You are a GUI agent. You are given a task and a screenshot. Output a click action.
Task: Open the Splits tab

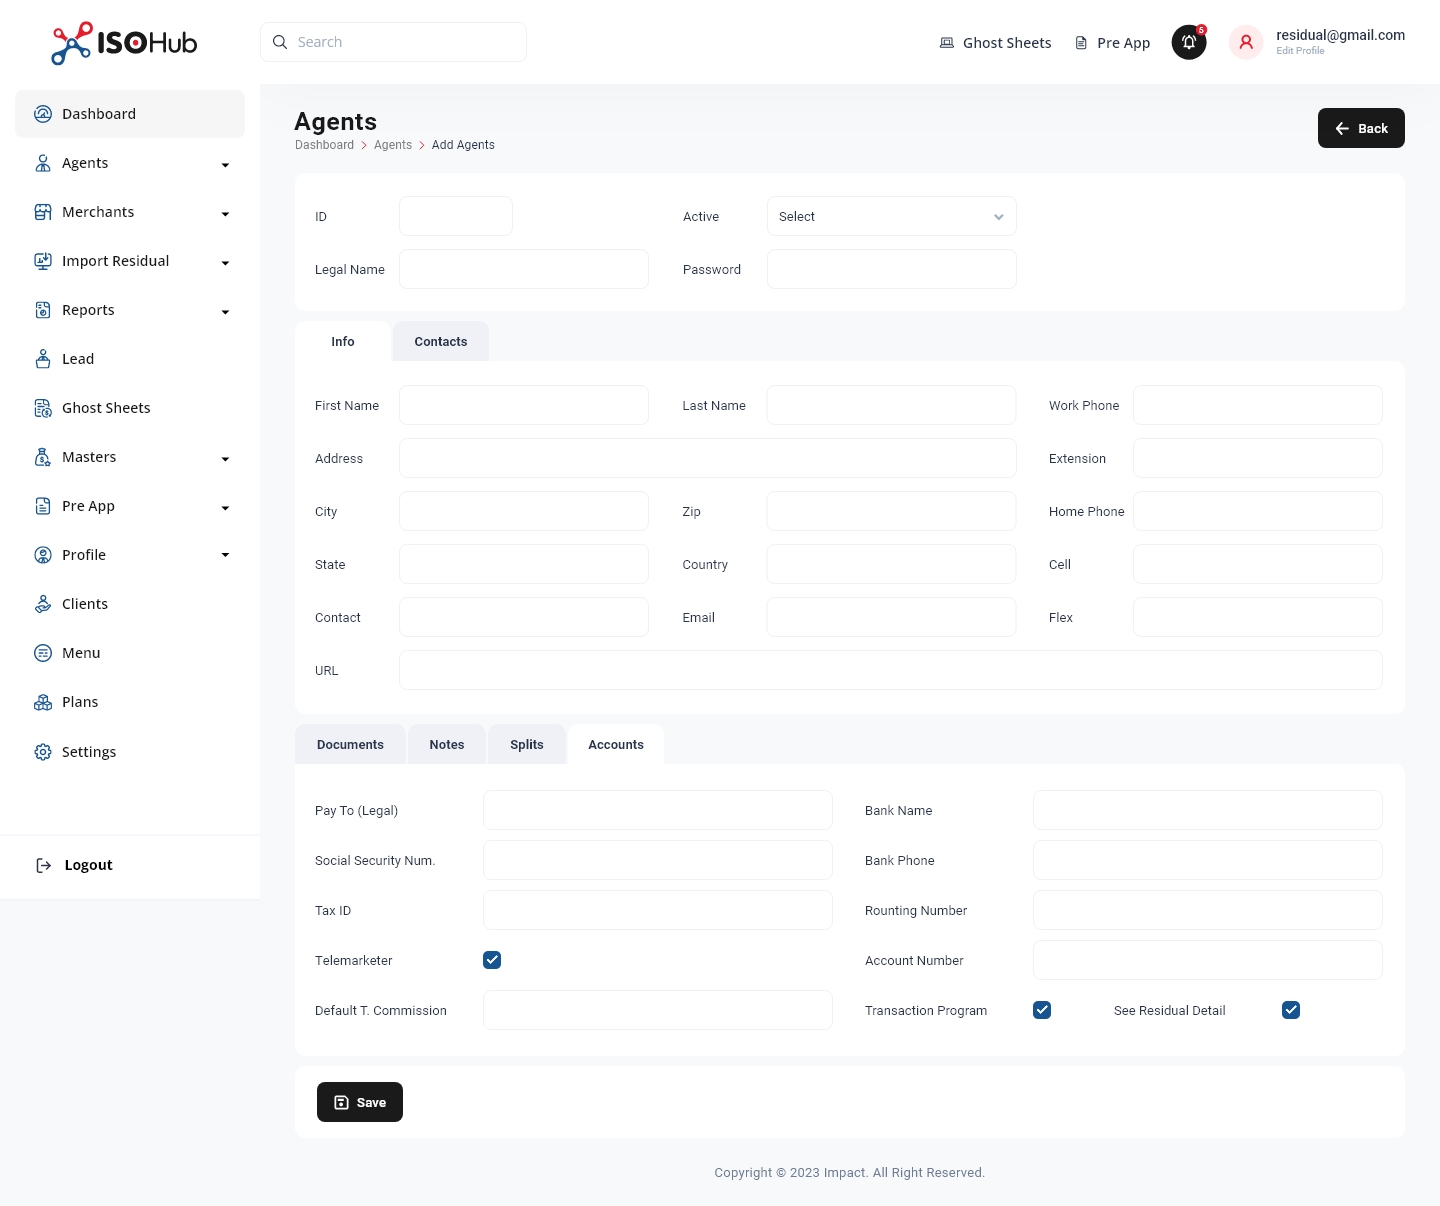pyautogui.click(x=527, y=744)
